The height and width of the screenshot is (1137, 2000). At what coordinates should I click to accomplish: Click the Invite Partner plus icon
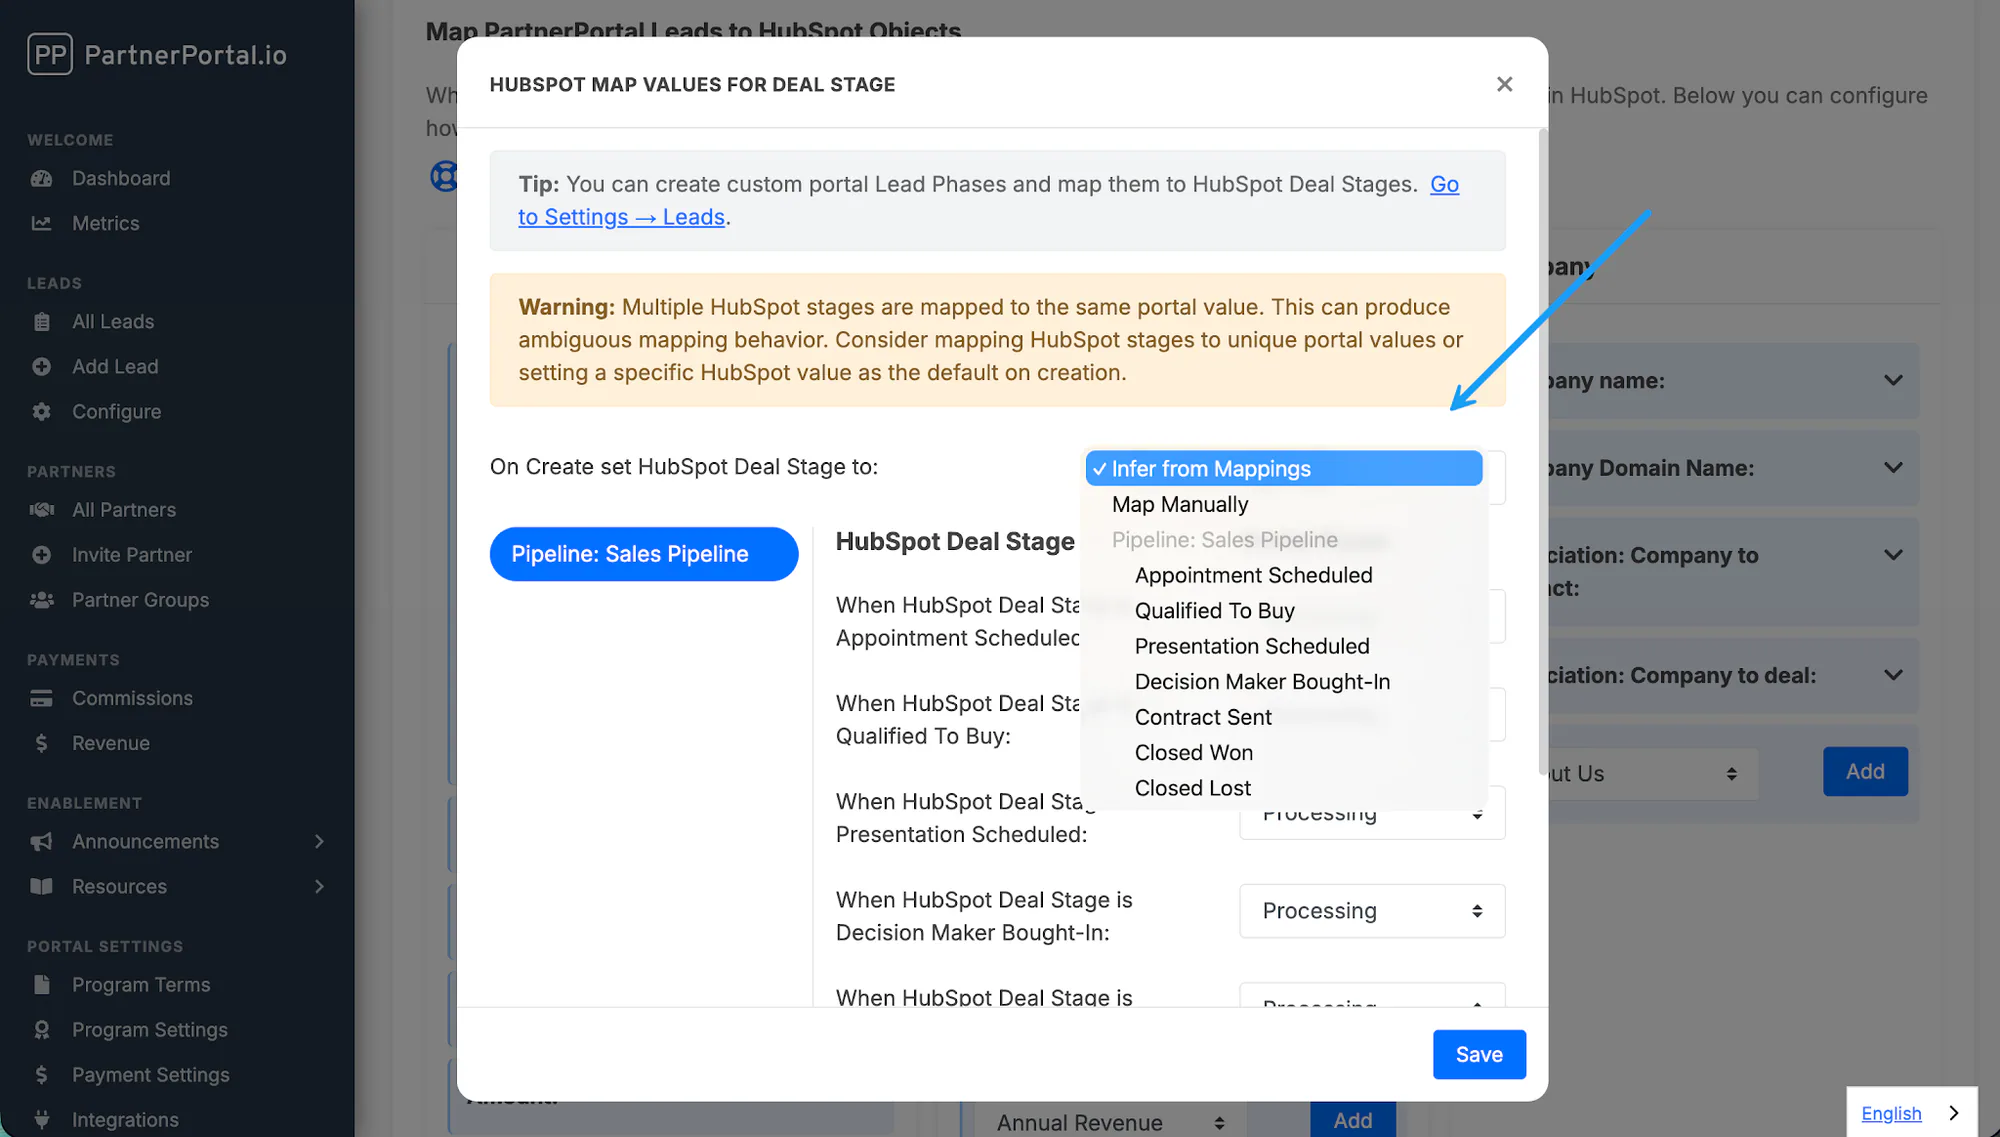pyautogui.click(x=41, y=554)
